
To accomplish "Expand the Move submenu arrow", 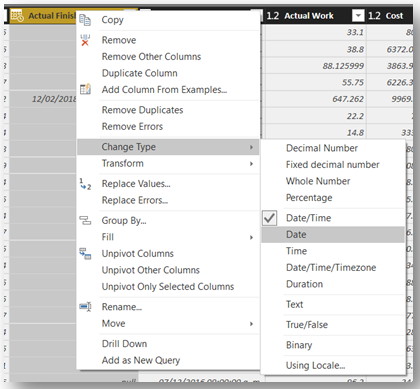I will coord(251,324).
